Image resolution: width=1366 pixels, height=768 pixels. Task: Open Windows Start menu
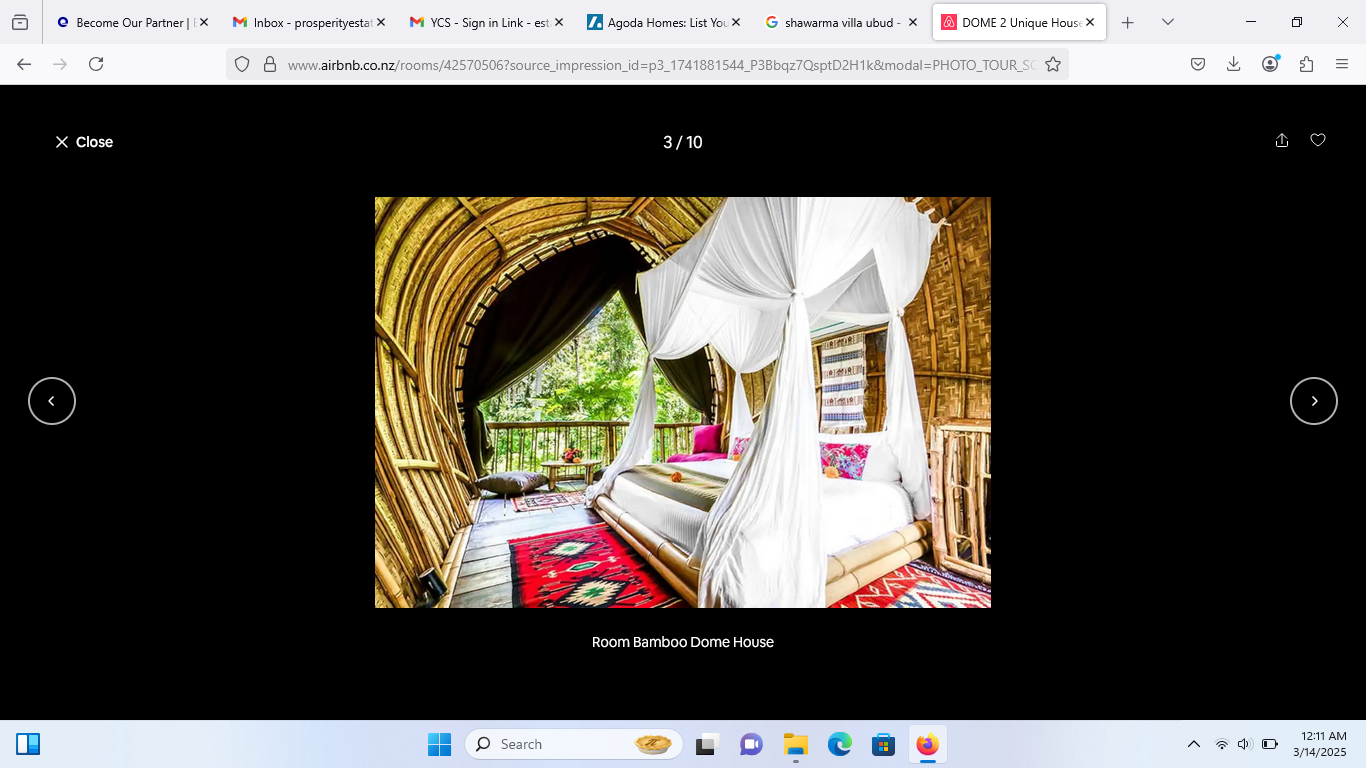coord(439,744)
